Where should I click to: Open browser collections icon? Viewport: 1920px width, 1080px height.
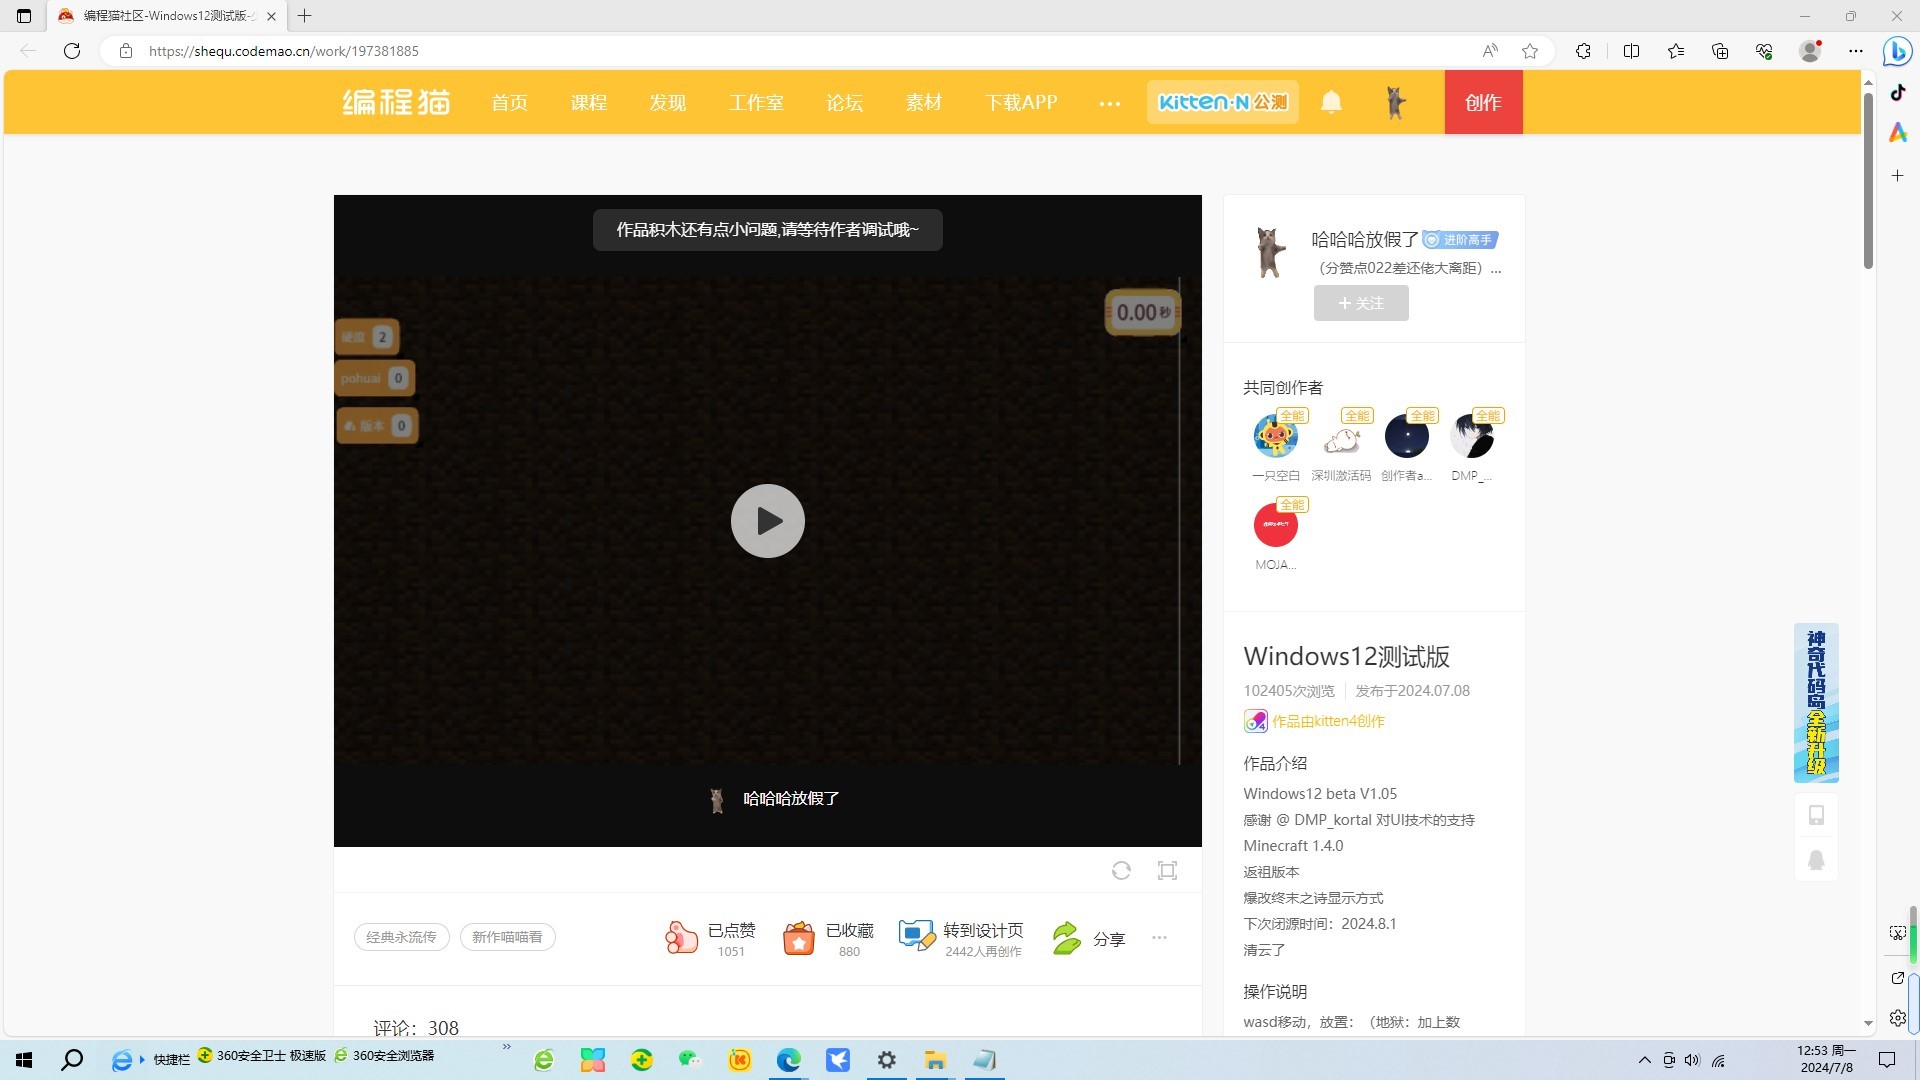point(1720,51)
